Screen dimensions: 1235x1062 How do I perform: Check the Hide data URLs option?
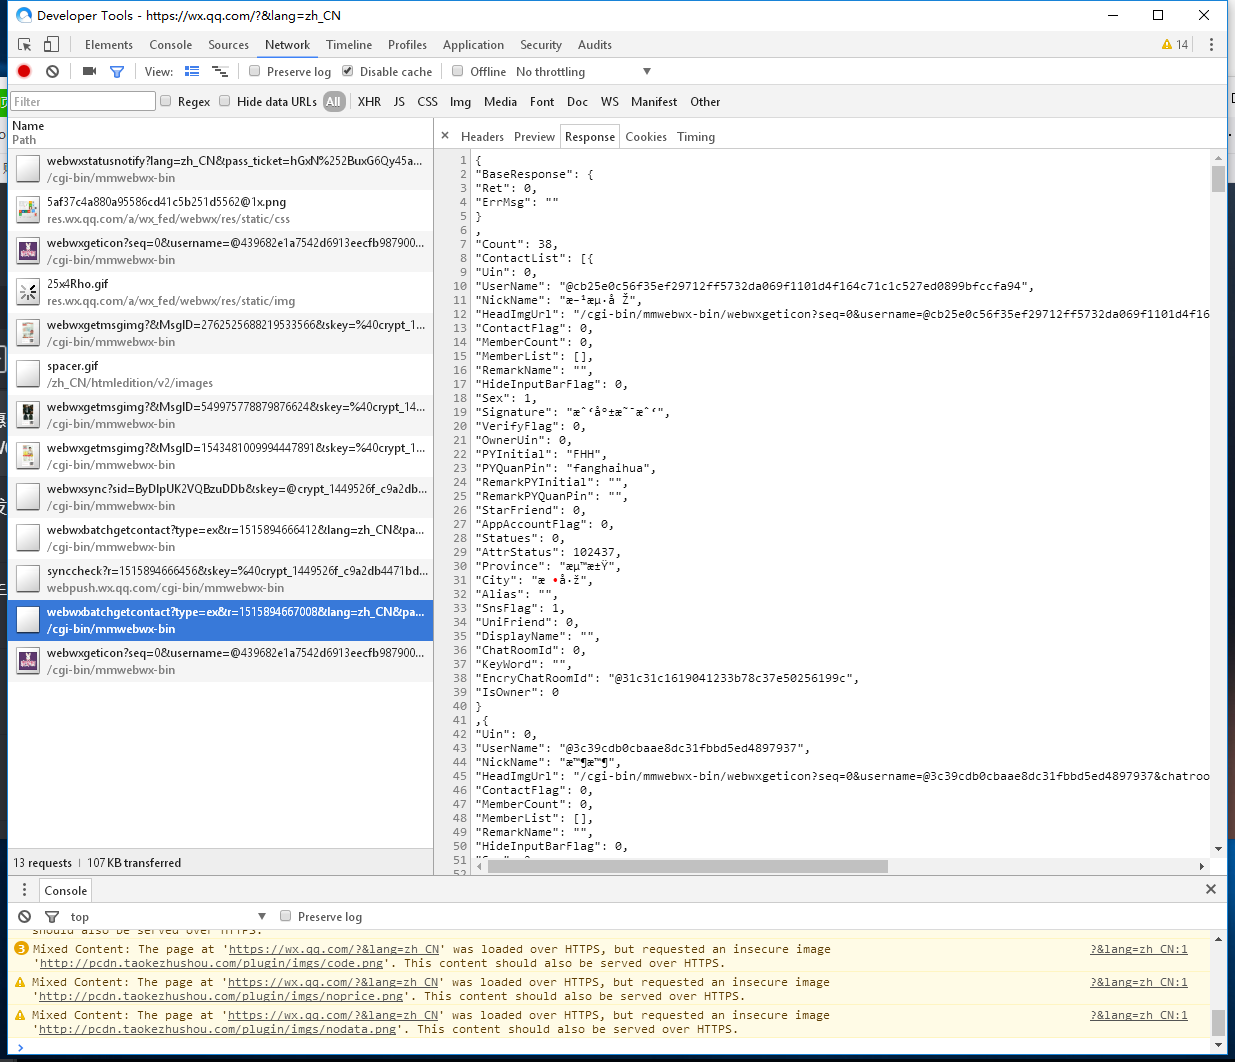pos(225,101)
